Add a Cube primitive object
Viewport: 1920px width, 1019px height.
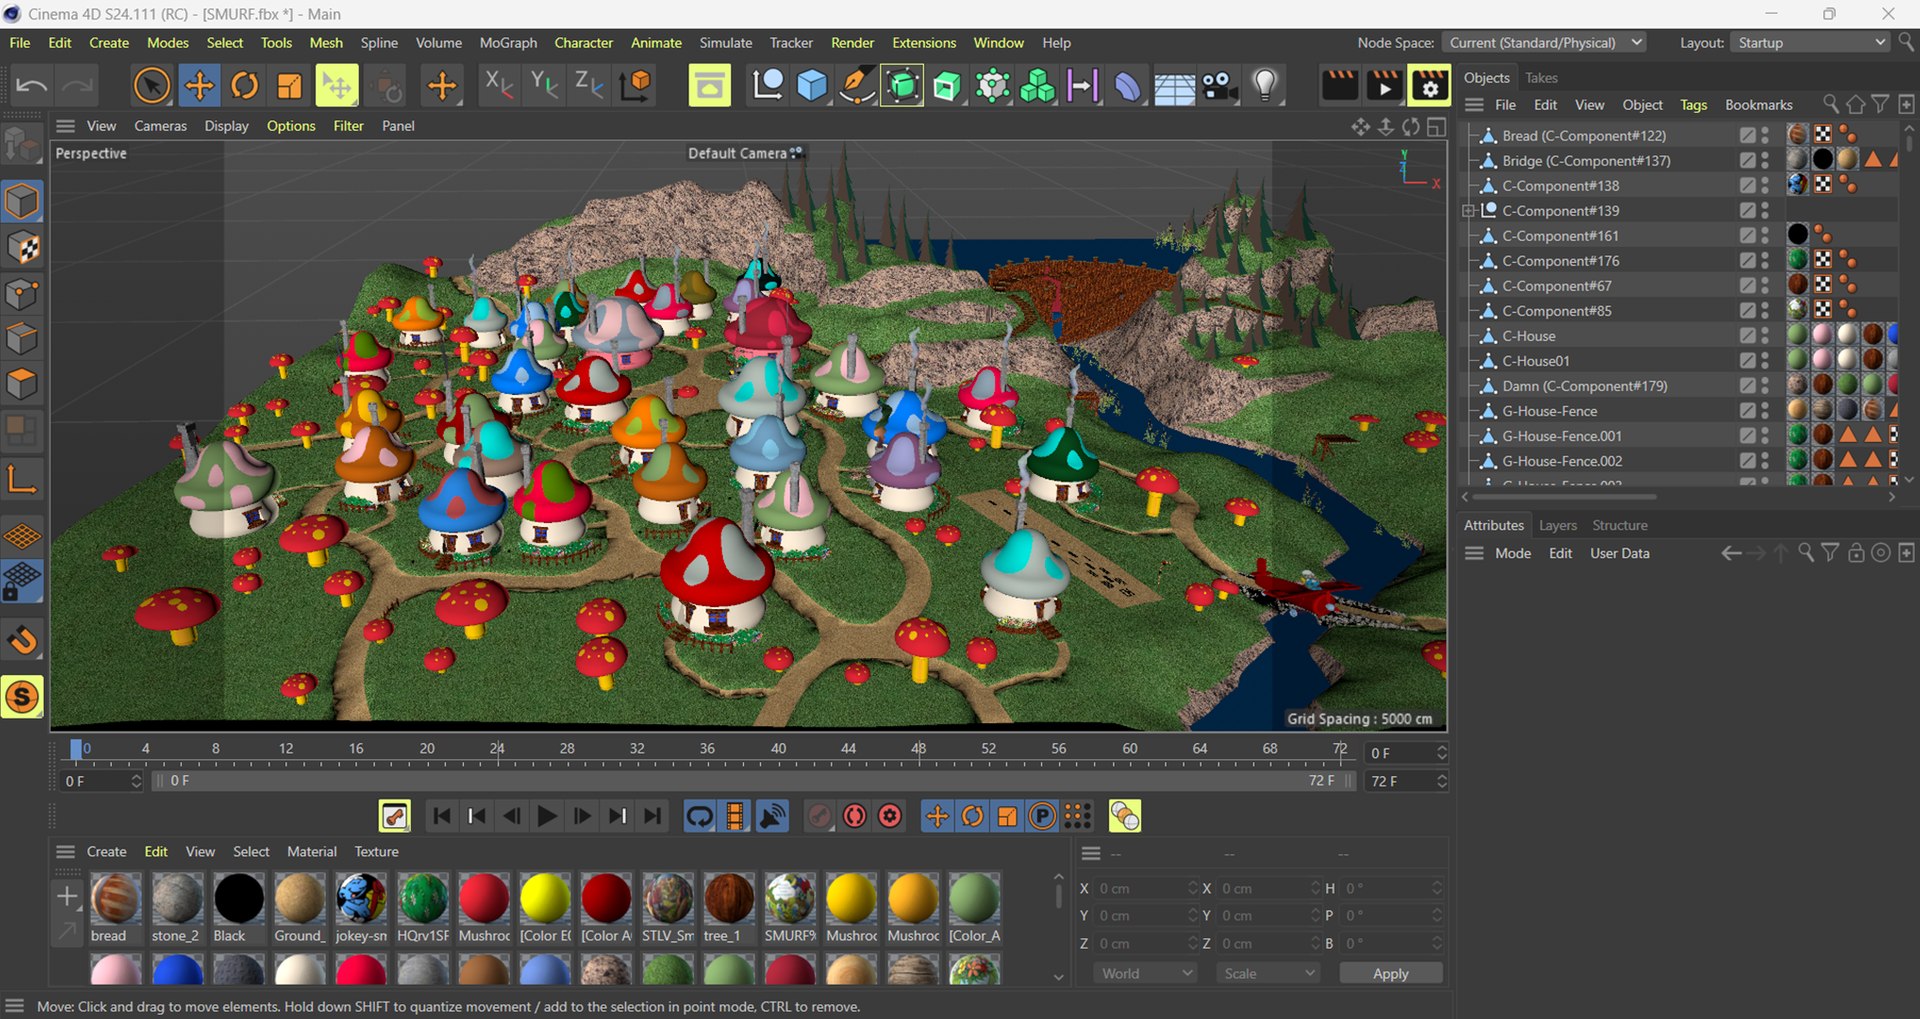tap(812, 86)
